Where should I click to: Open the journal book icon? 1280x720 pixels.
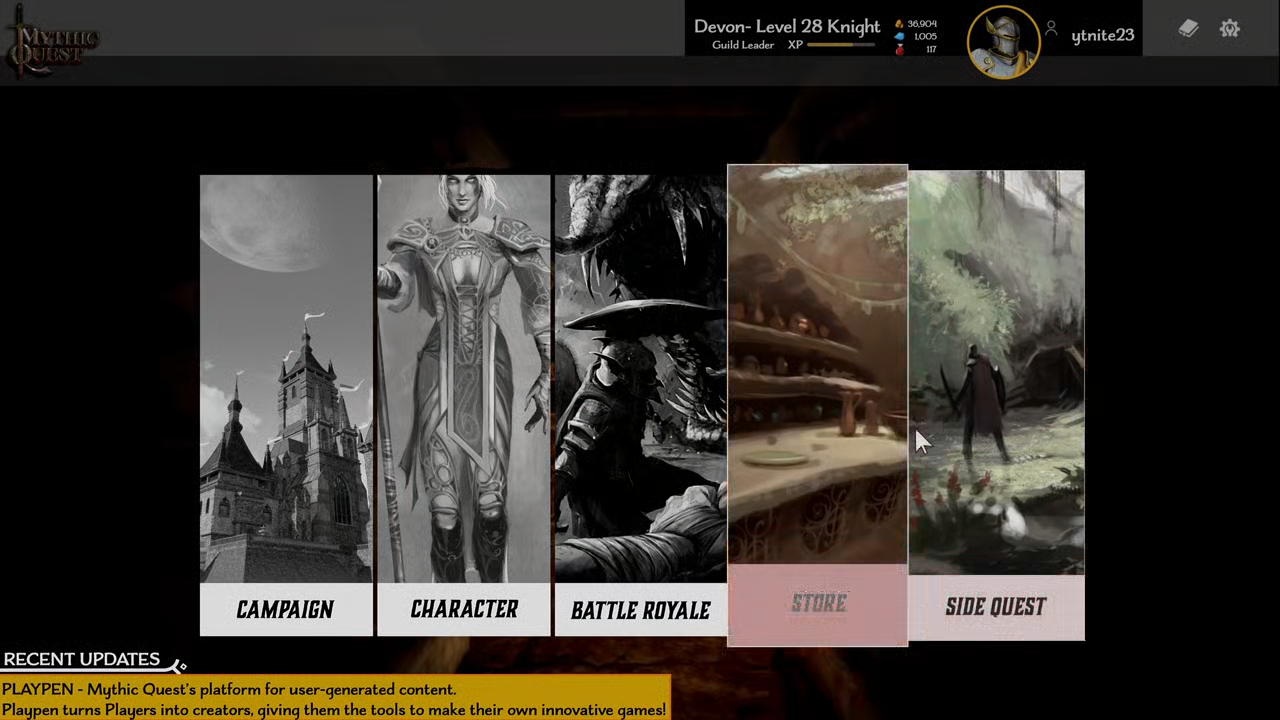pos(1188,29)
